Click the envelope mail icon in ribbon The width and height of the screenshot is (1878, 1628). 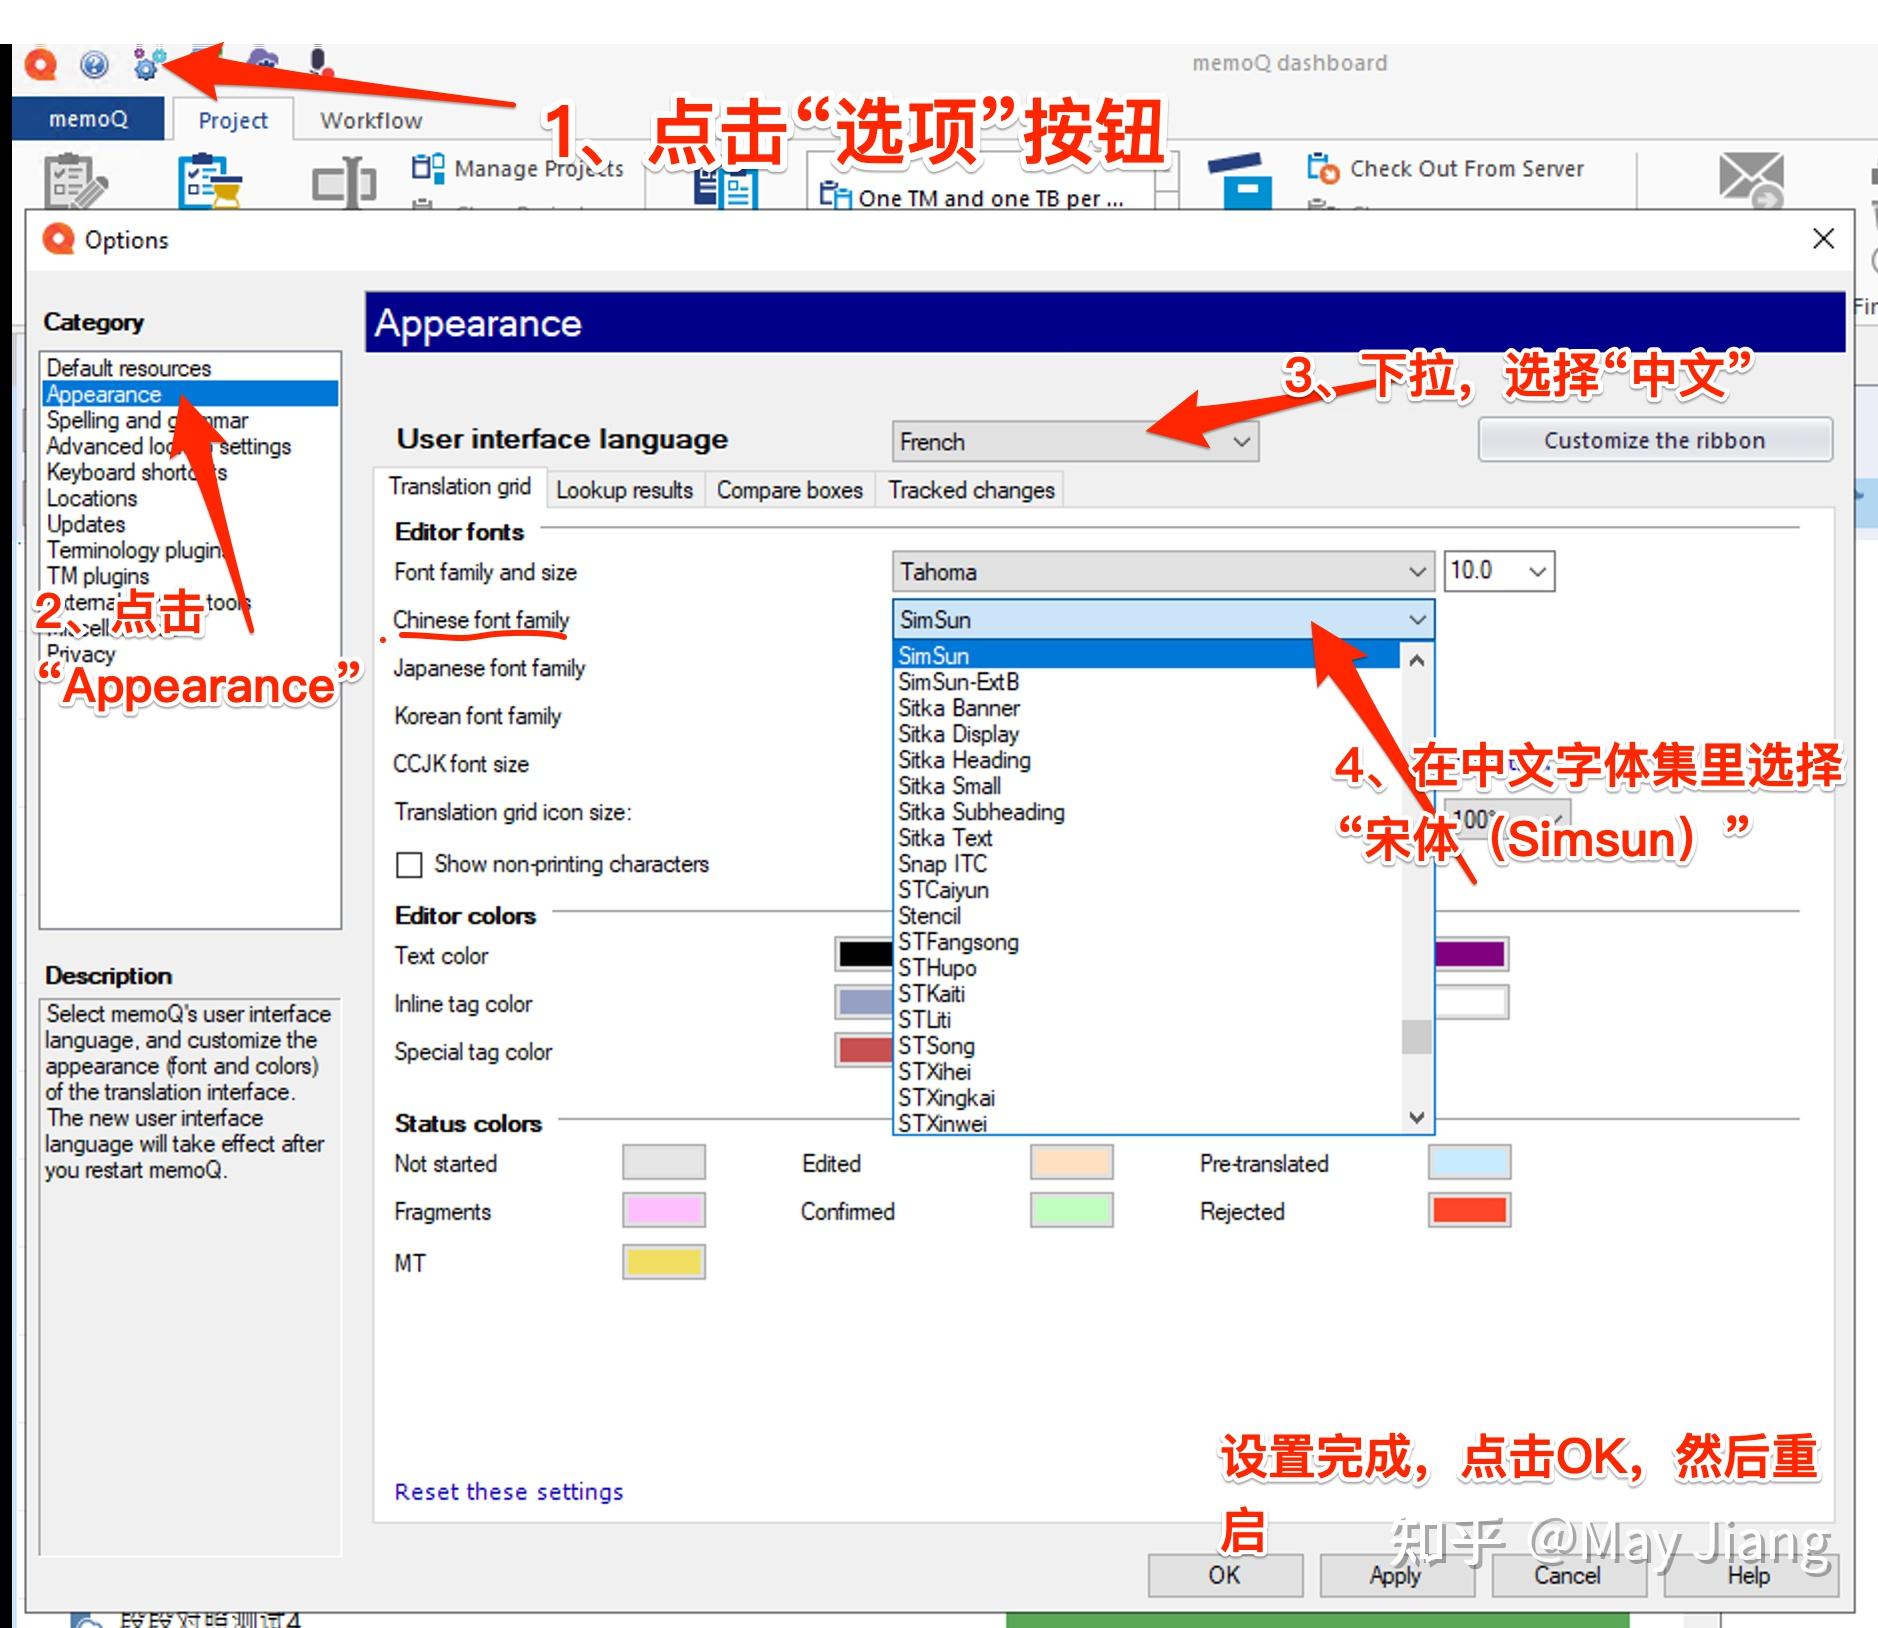click(x=1750, y=178)
